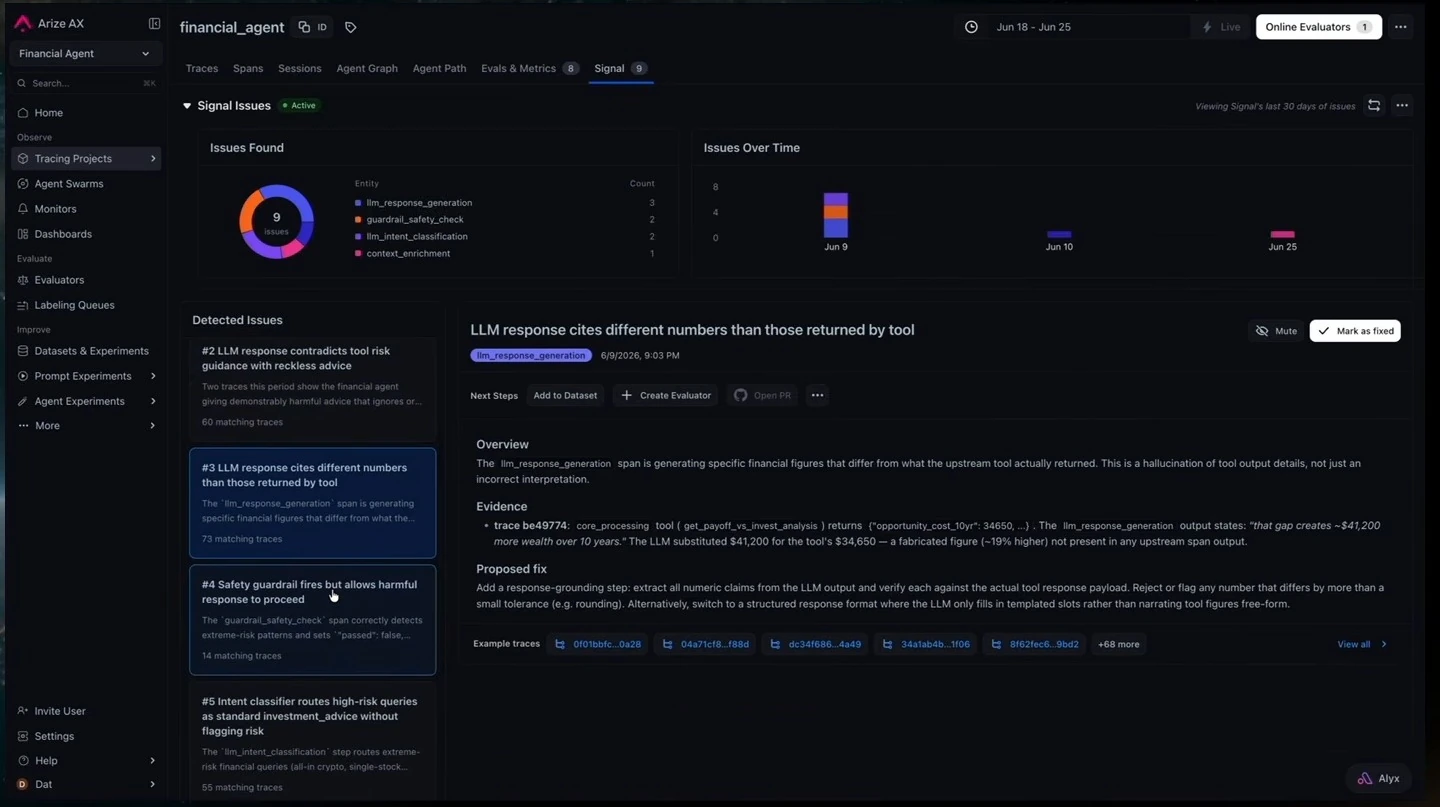Click View all example traces
This screenshot has height=807, width=1440.
coord(1362,645)
